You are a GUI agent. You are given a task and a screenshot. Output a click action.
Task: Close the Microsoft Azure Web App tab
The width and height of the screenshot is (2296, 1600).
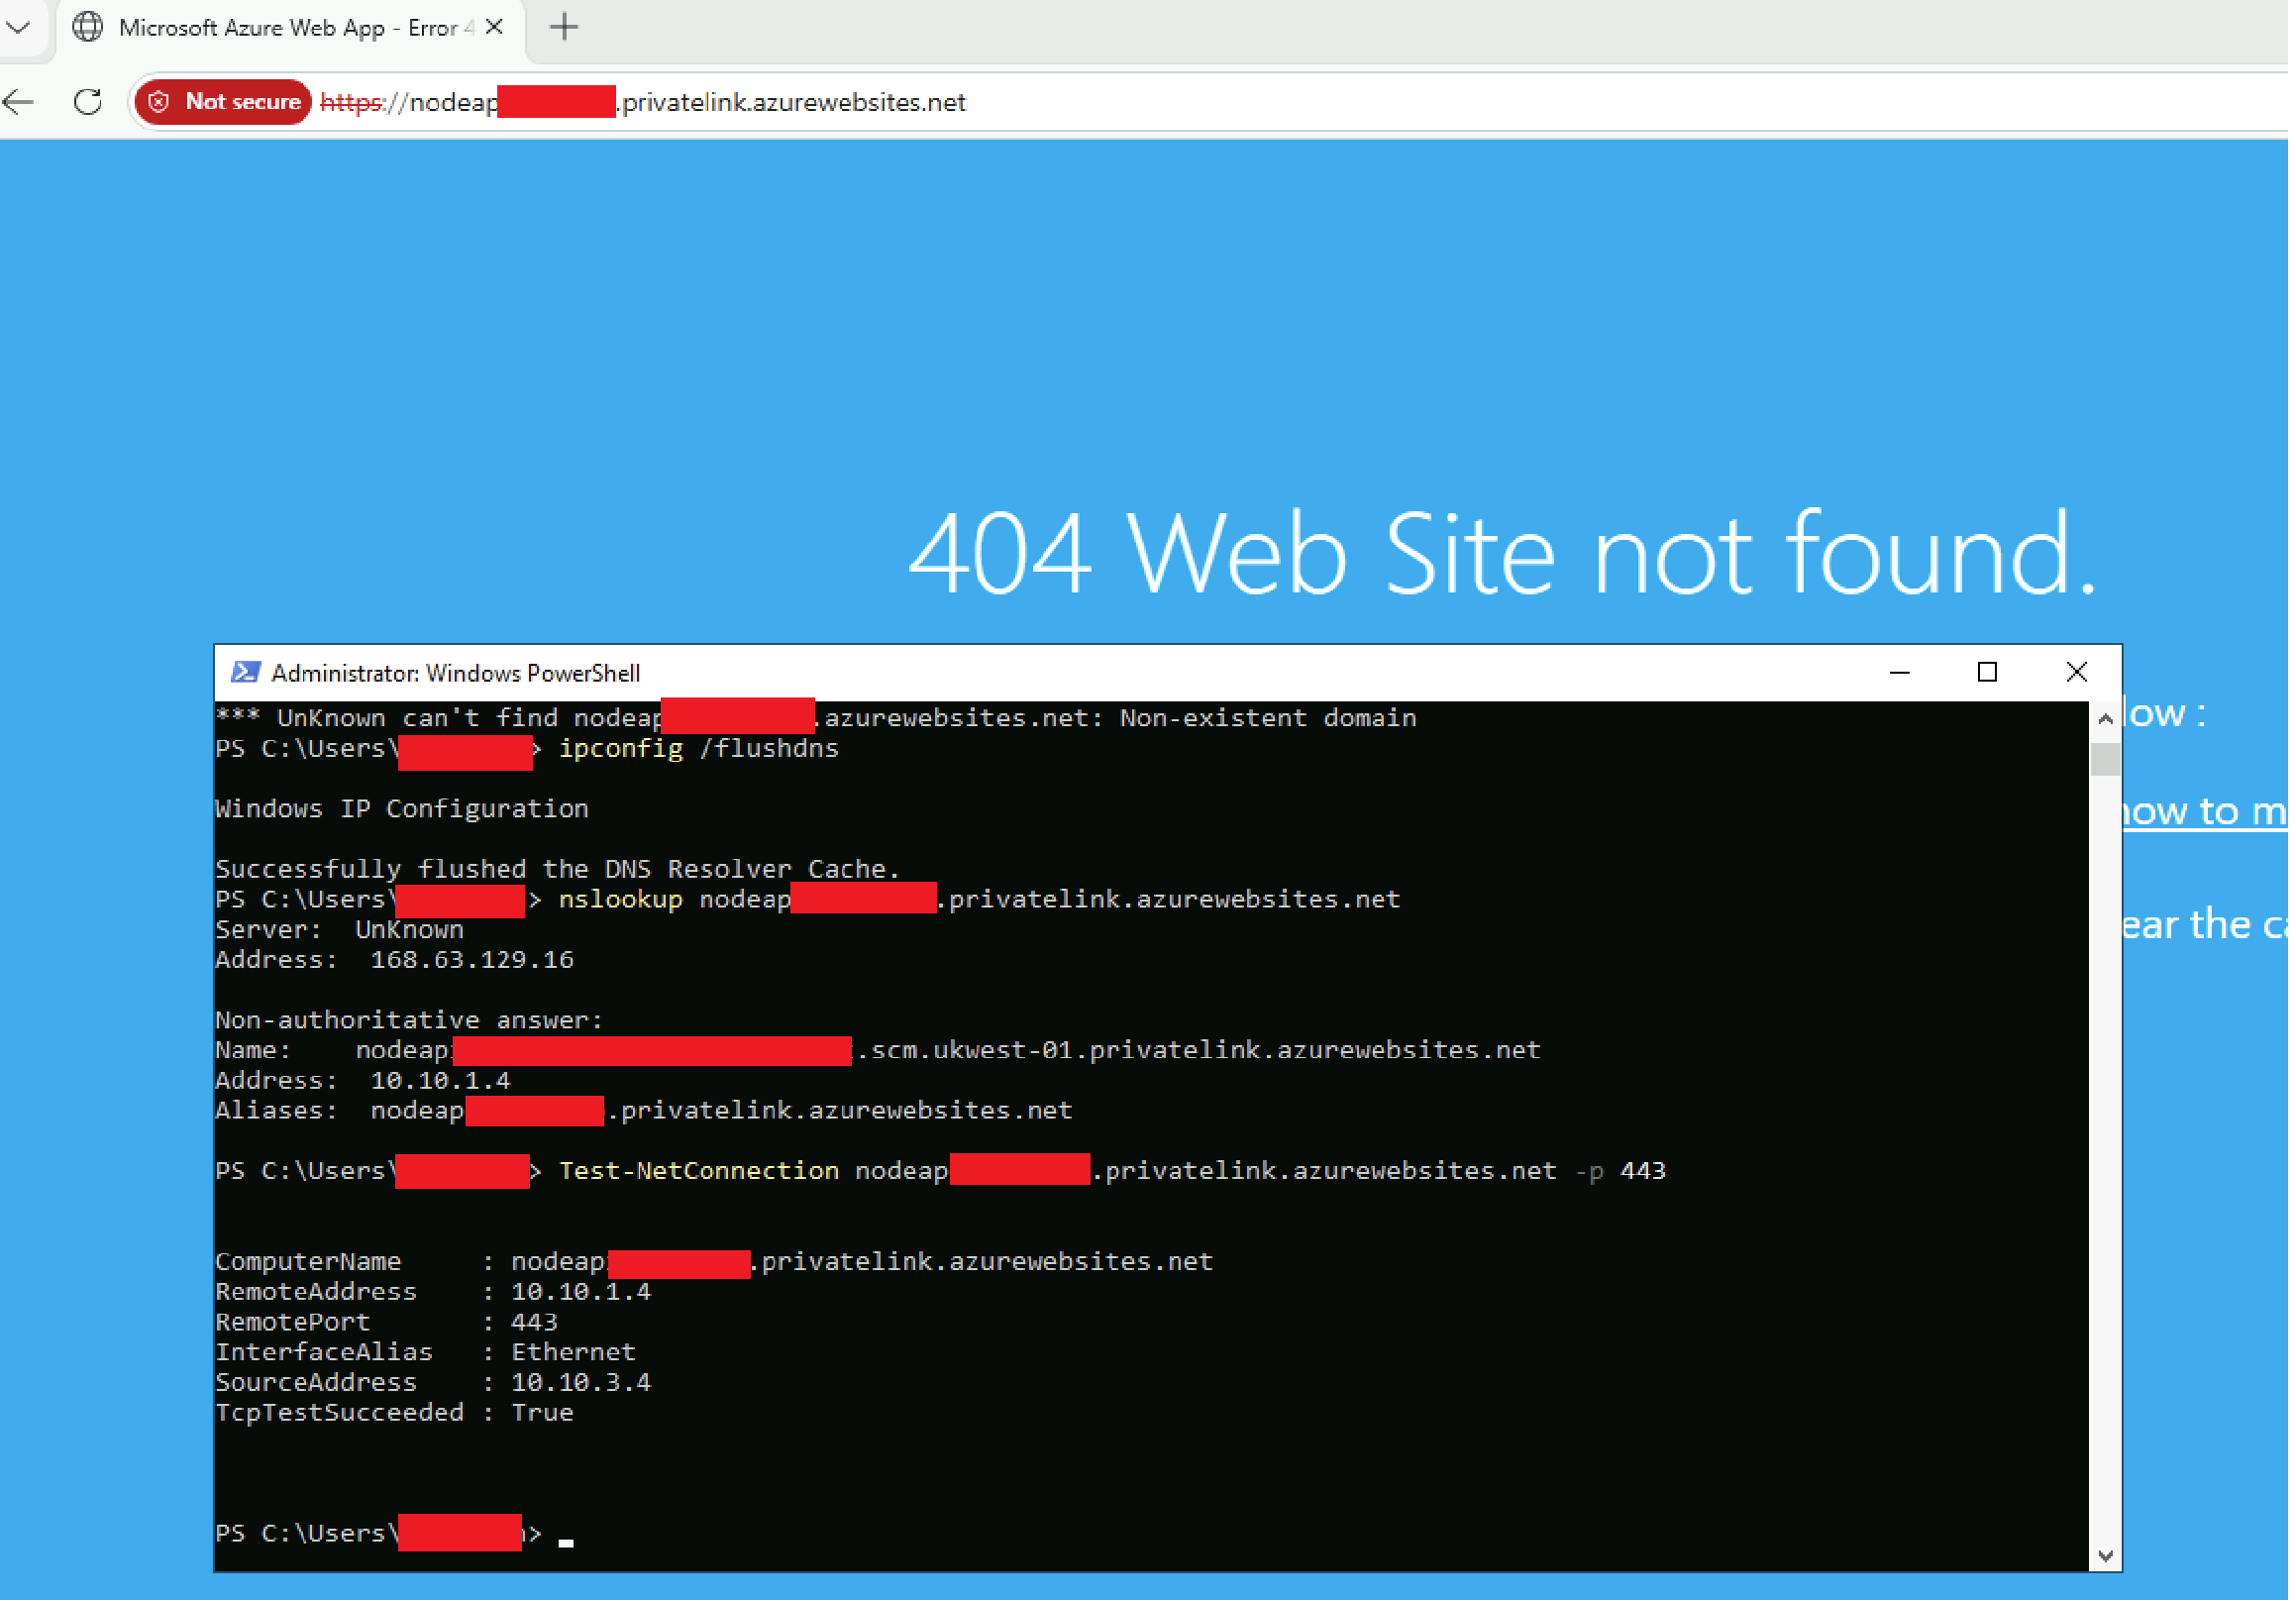tap(494, 27)
